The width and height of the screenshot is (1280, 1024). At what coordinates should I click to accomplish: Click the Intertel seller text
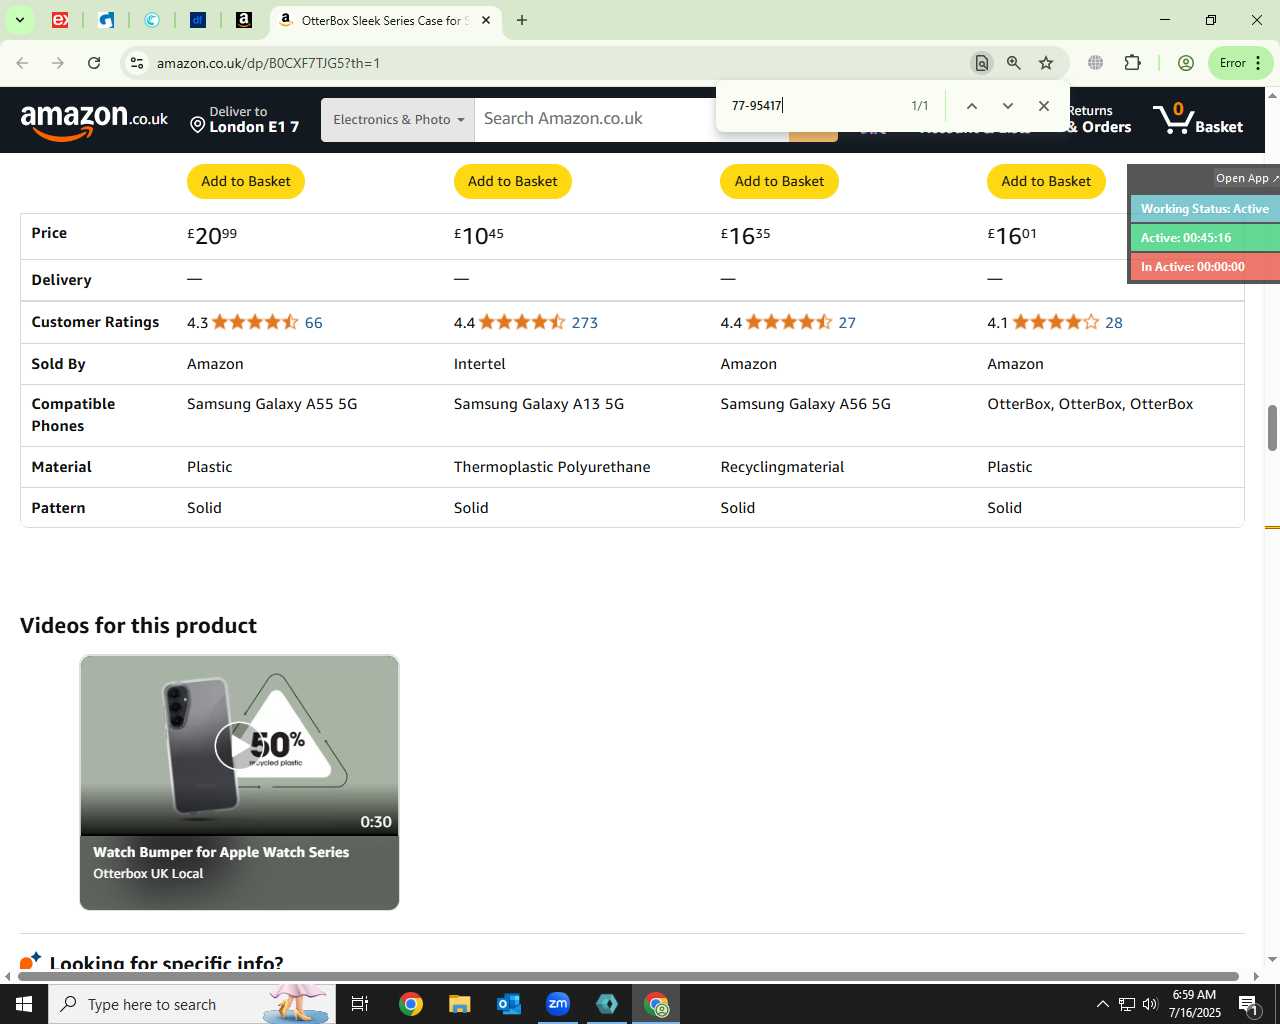(x=480, y=364)
